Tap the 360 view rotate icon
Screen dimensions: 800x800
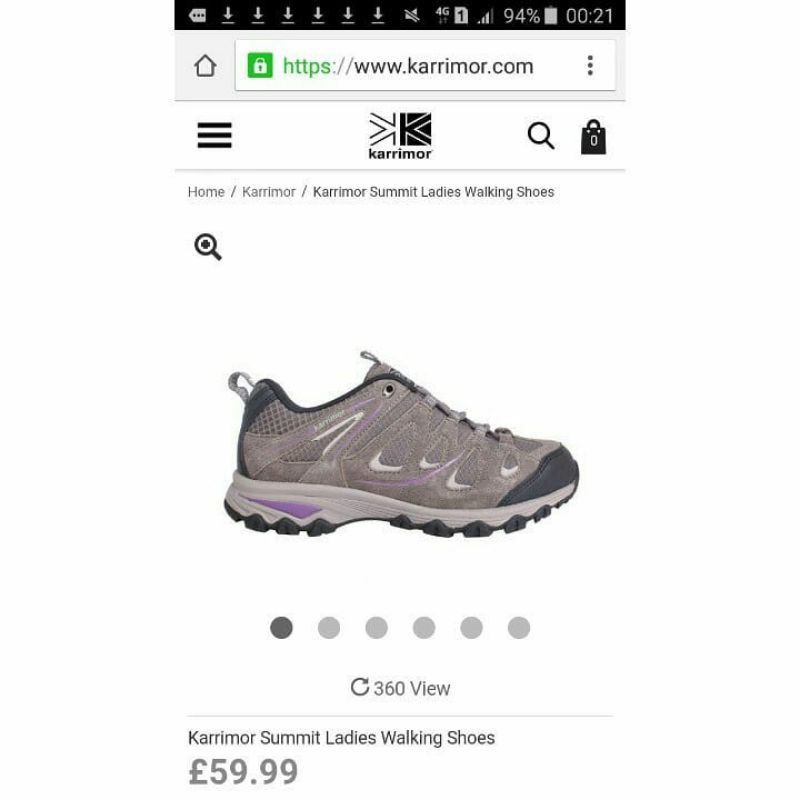coord(360,687)
